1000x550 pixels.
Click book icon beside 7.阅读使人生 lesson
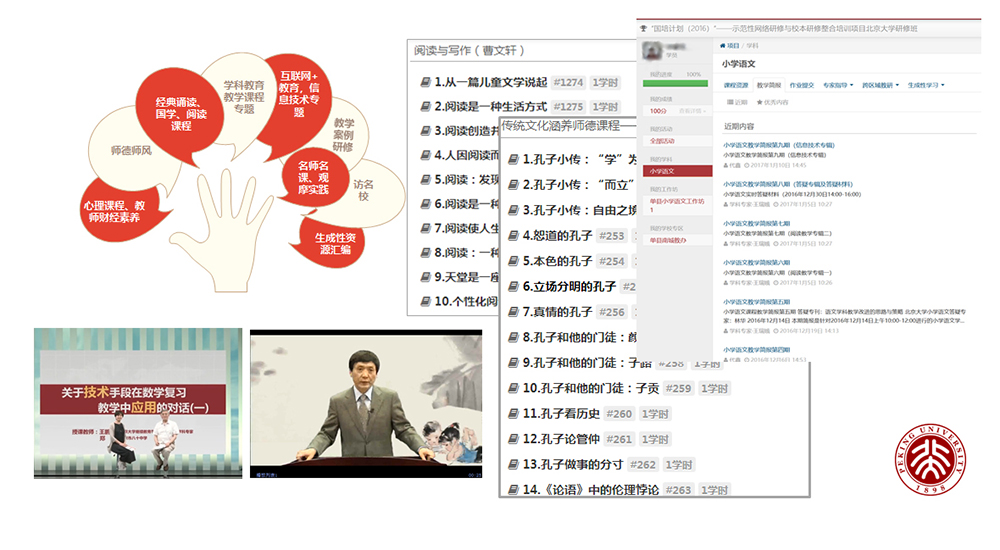pyautogui.click(x=425, y=228)
